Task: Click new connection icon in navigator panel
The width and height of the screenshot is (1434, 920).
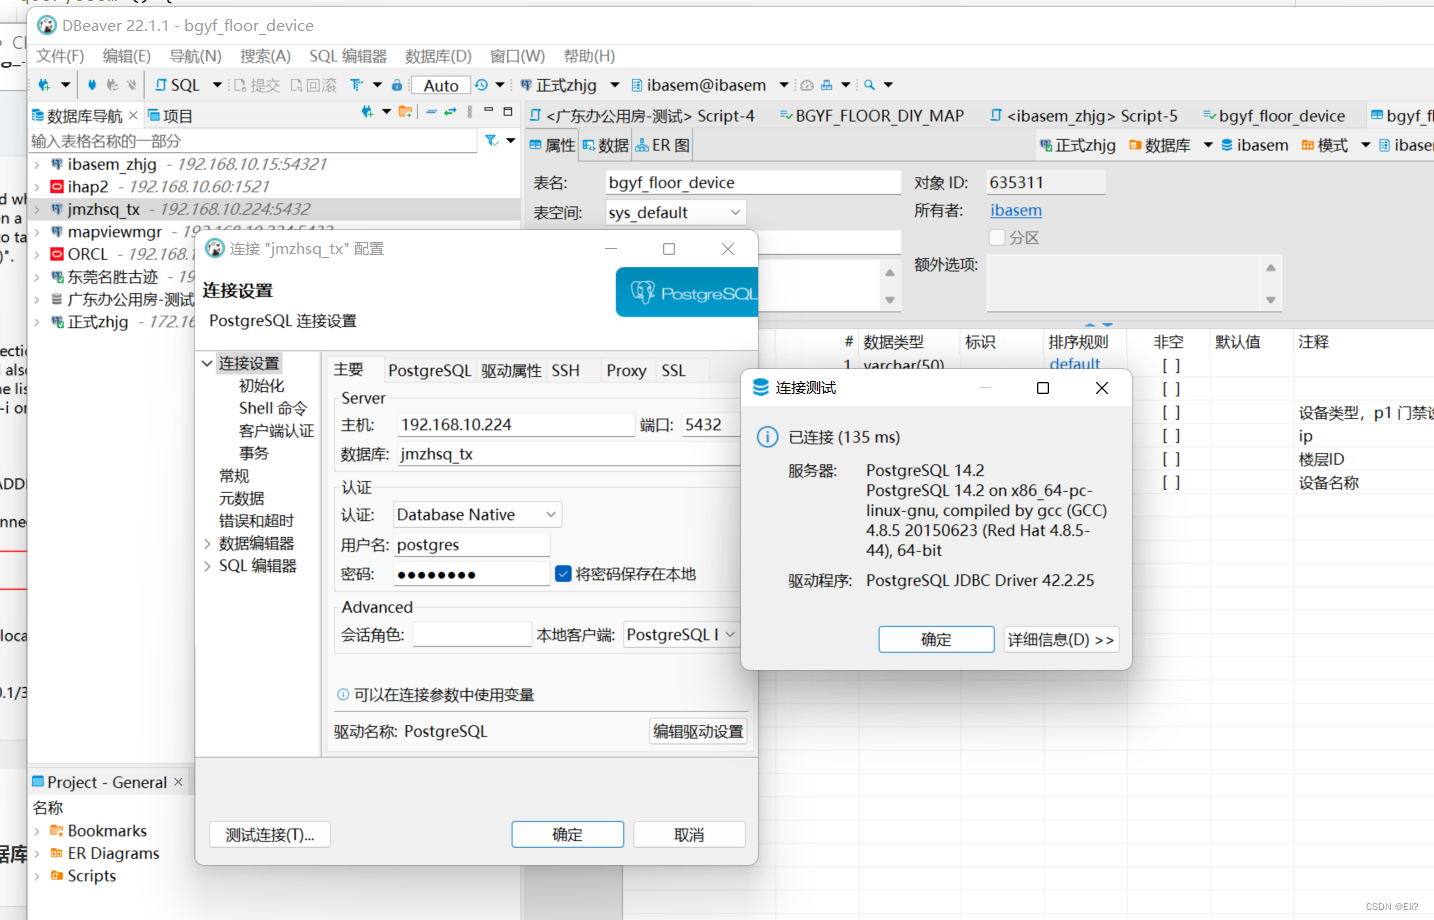Action: pyautogui.click(x=368, y=112)
